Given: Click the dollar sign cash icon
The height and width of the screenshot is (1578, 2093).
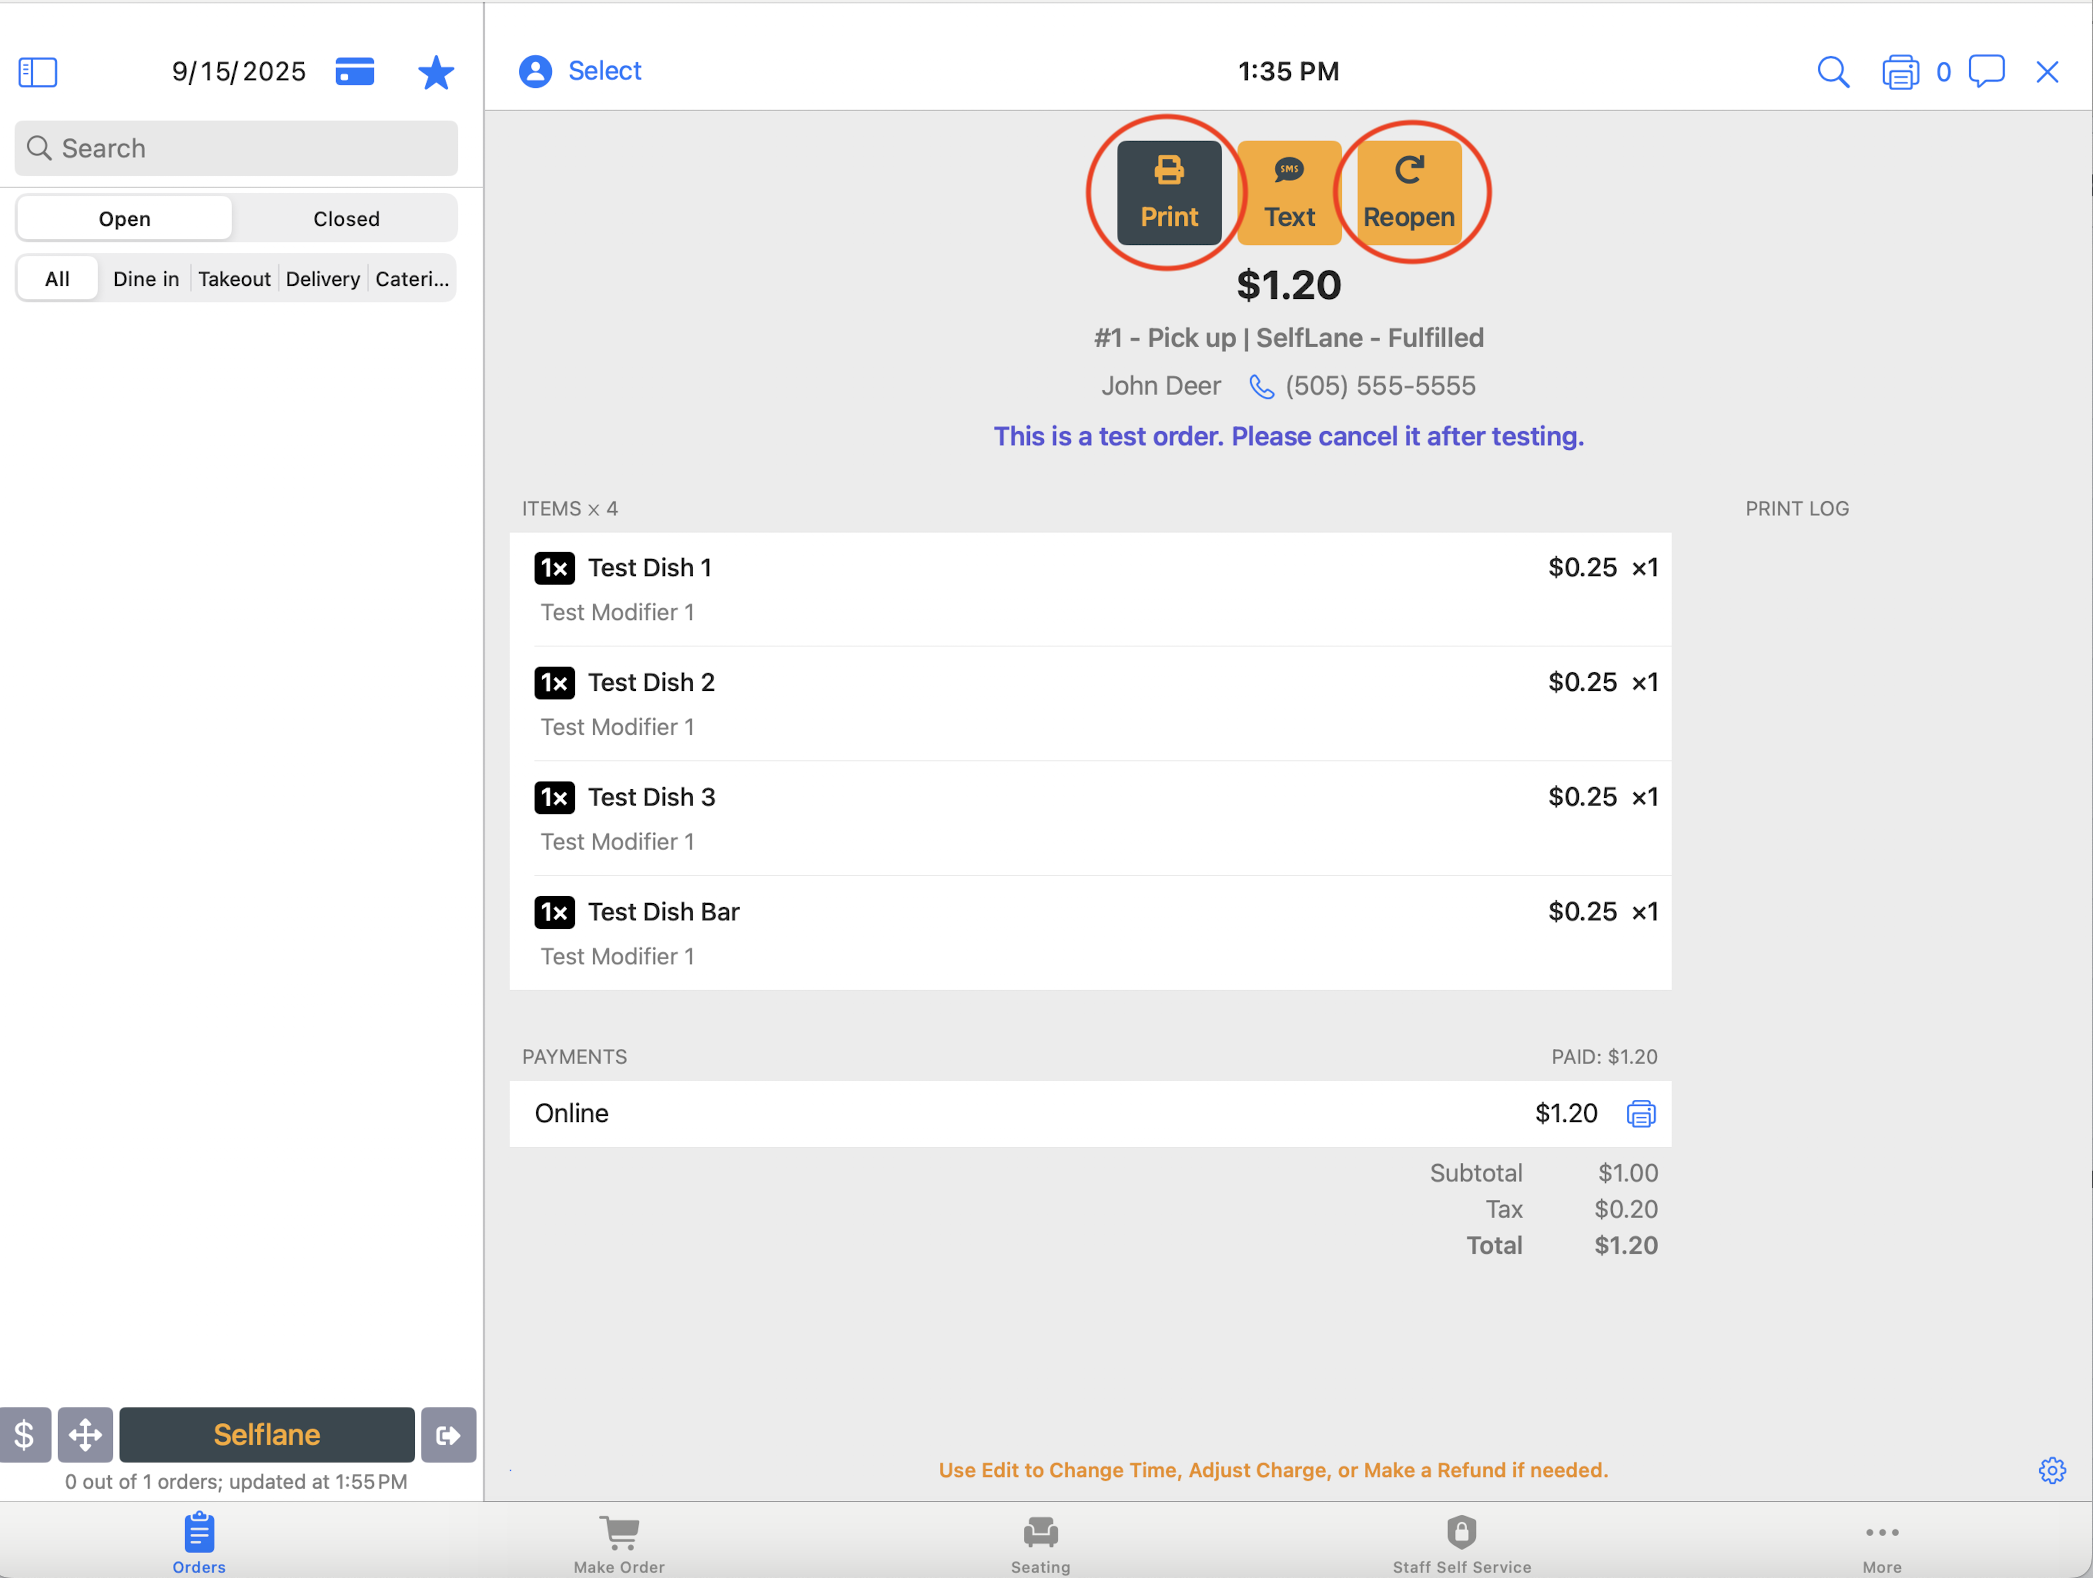Looking at the screenshot, I should (25, 1435).
